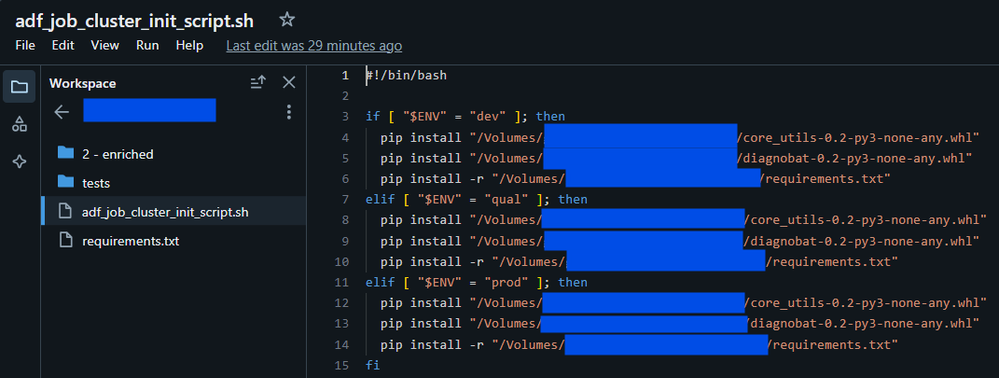Image resolution: width=999 pixels, height=378 pixels.
Task: Open the Catalog shapes sidebar icon
Action: click(x=20, y=124)
